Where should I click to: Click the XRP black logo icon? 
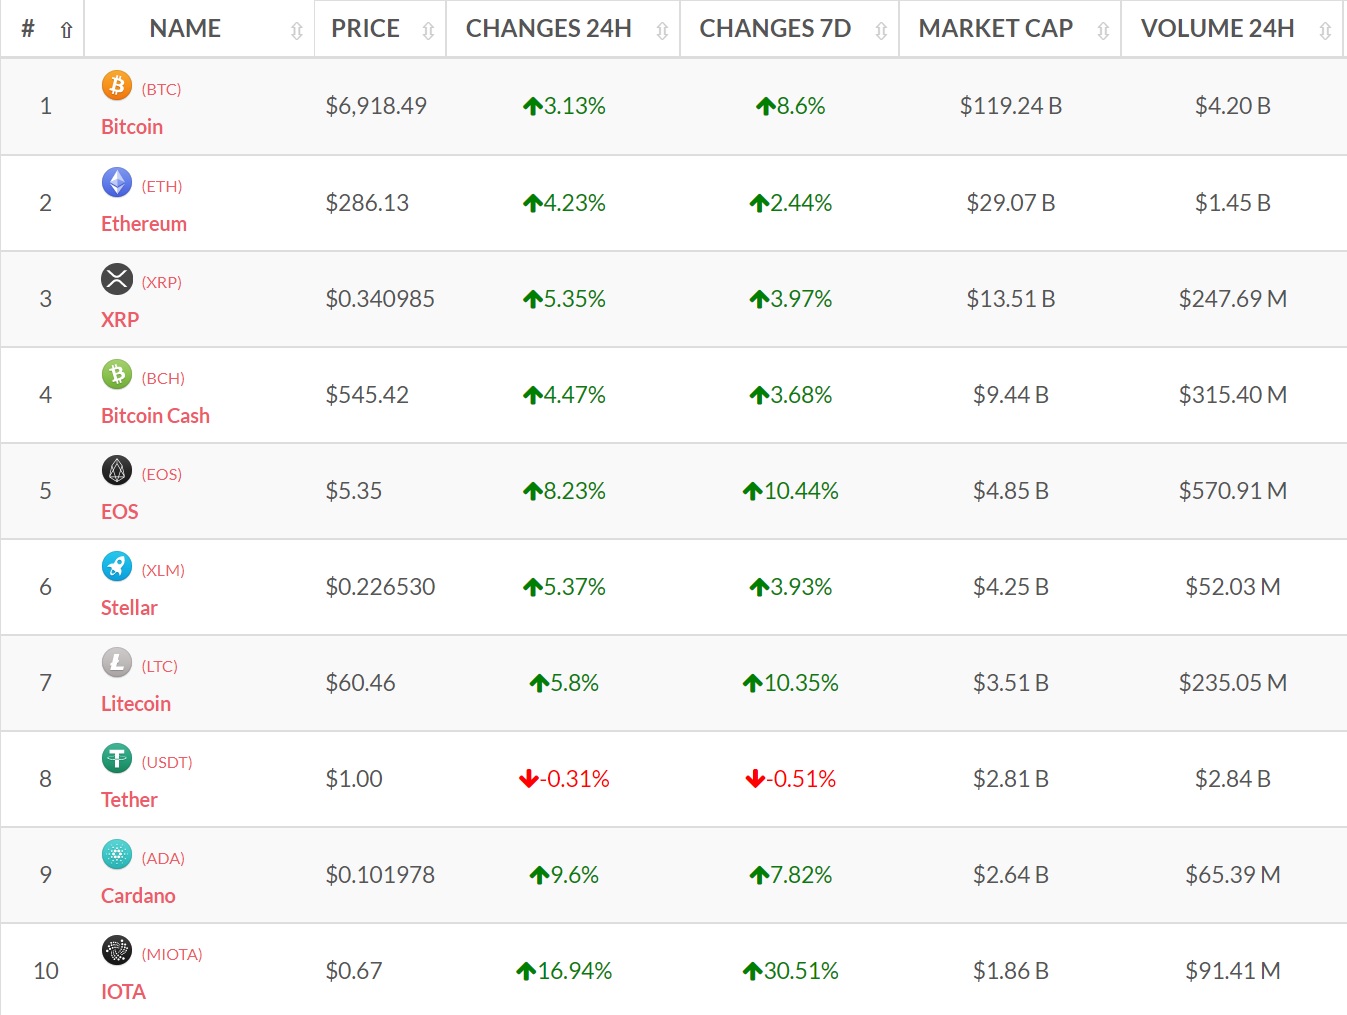(117, 278)
